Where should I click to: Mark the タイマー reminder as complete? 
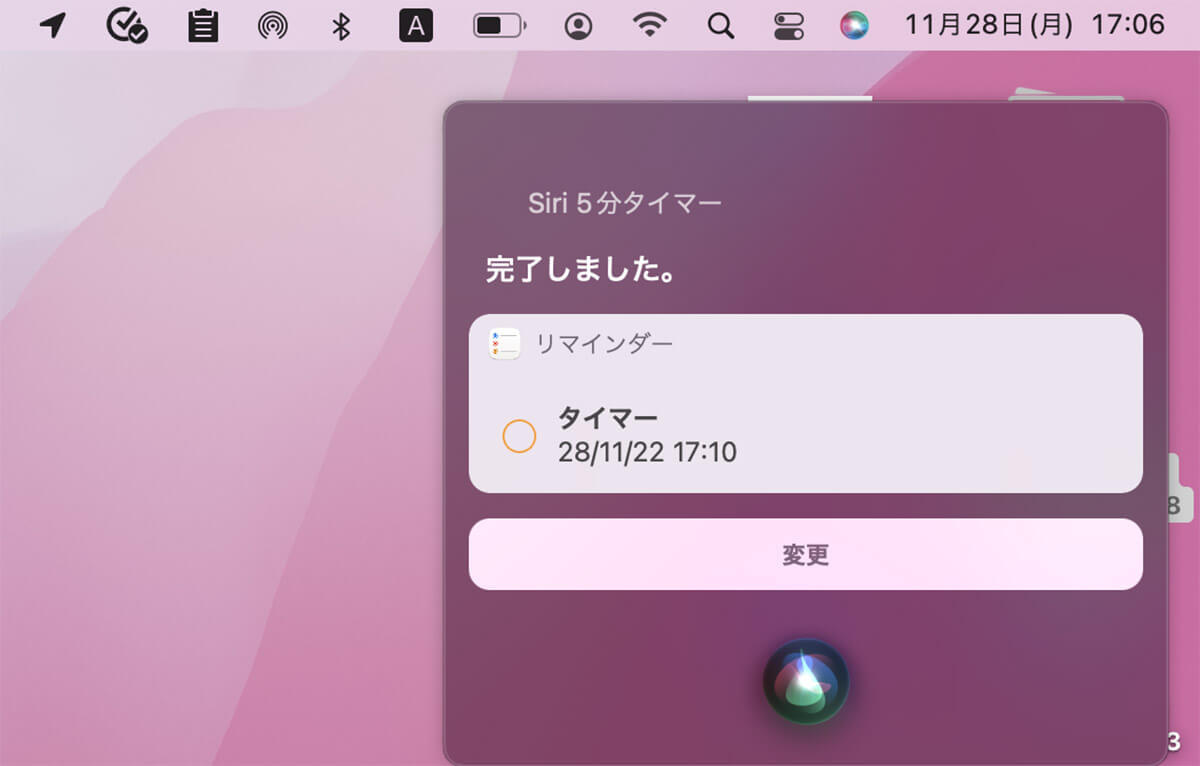click(x=519, y=436)
